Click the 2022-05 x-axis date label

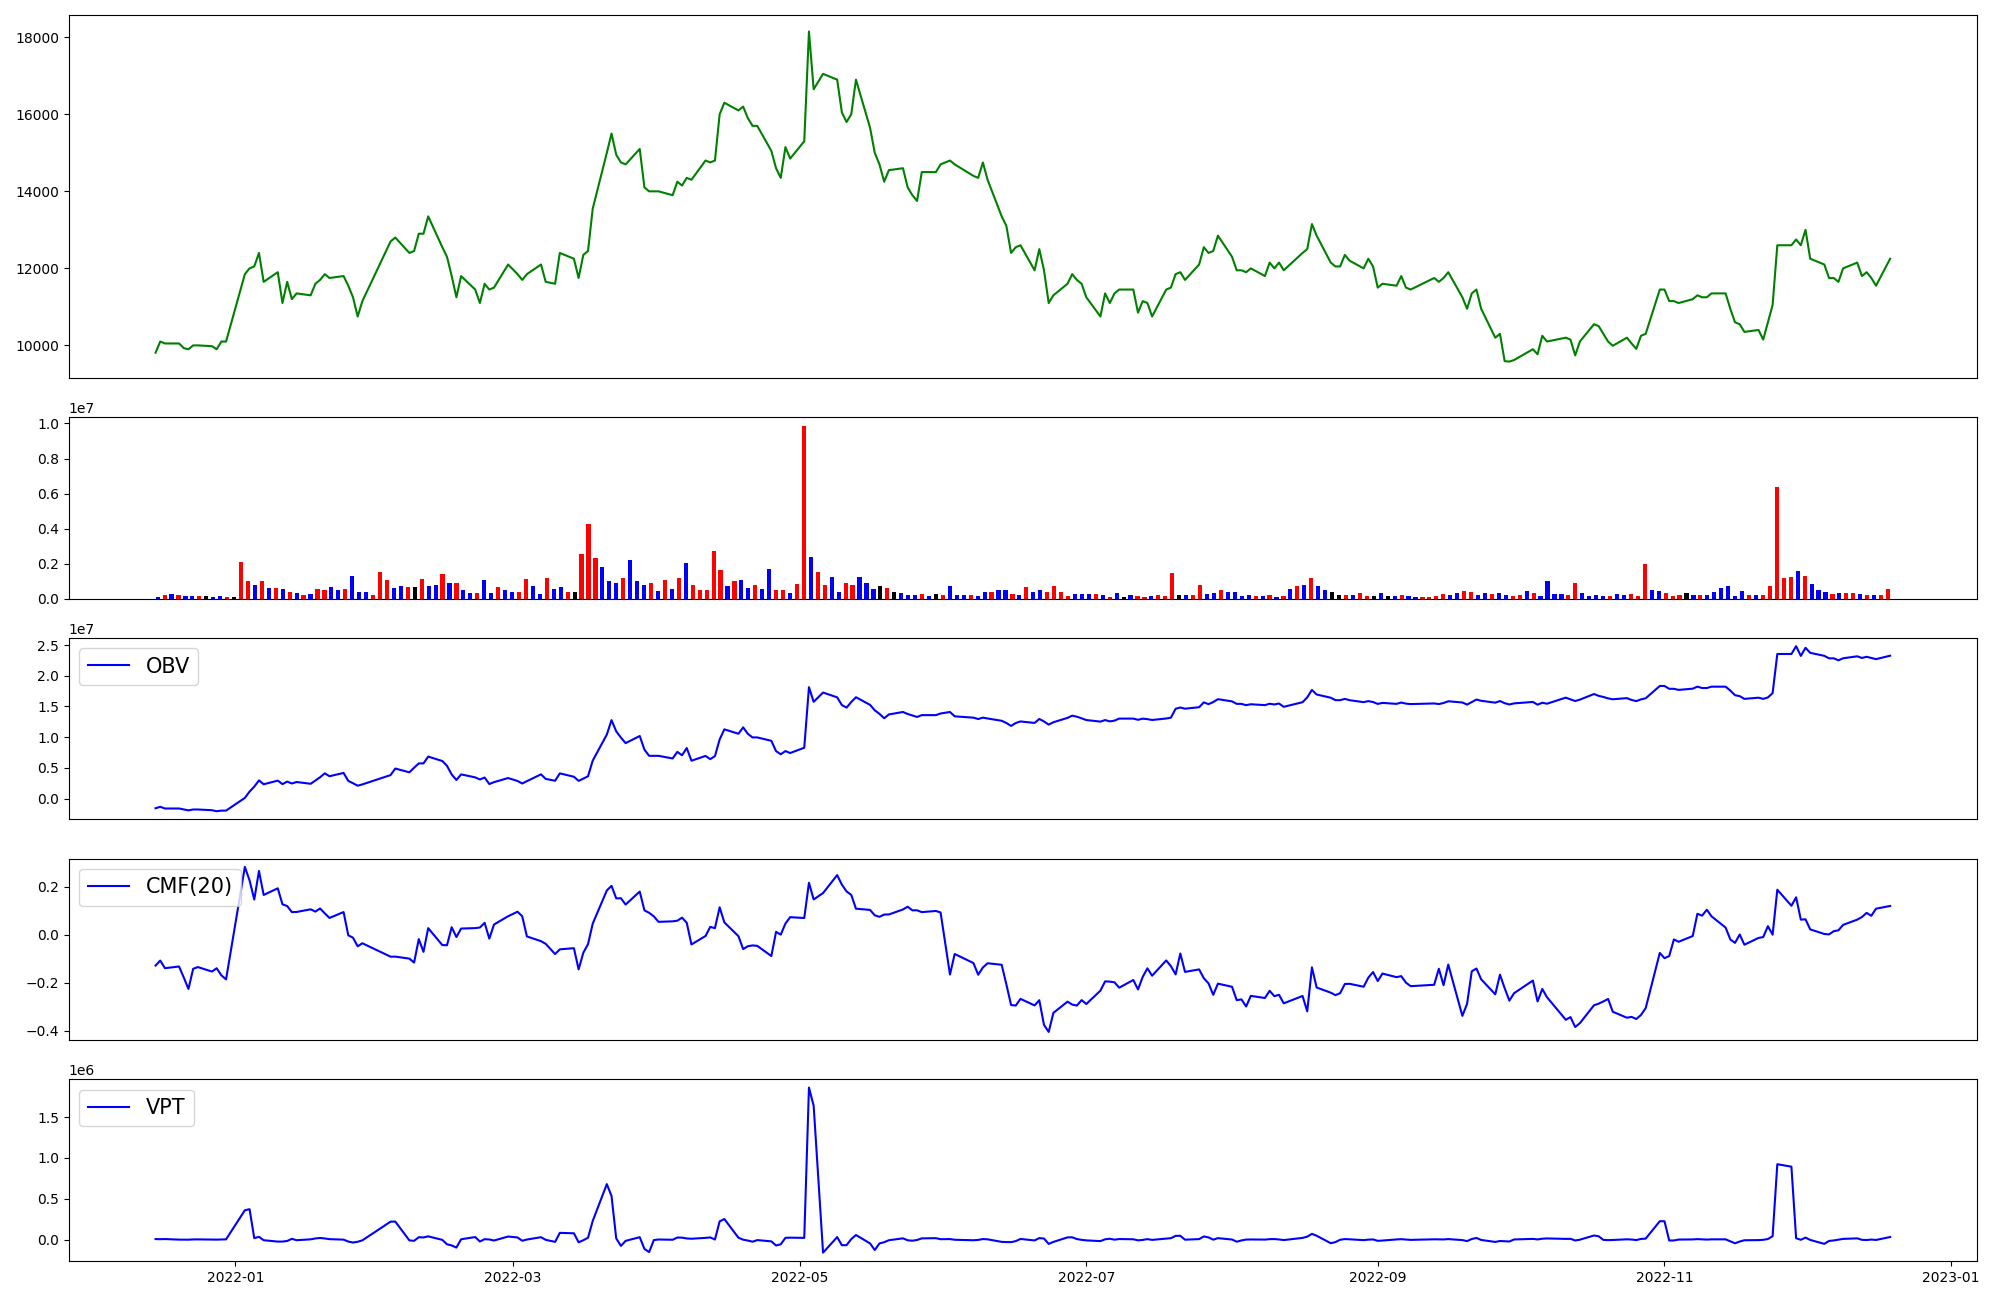tap(801, 1276)
